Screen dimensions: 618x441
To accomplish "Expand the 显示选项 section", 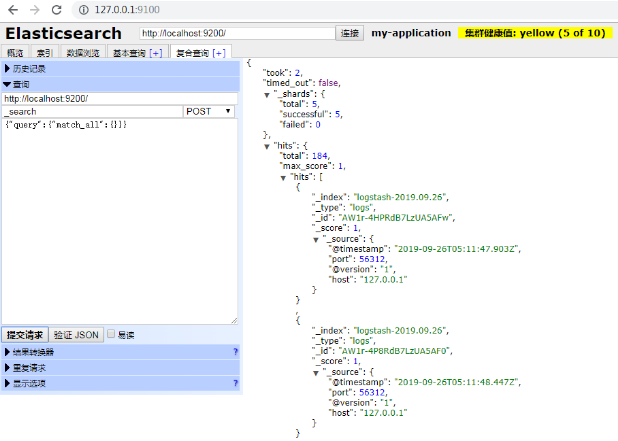I will point(121,383).
